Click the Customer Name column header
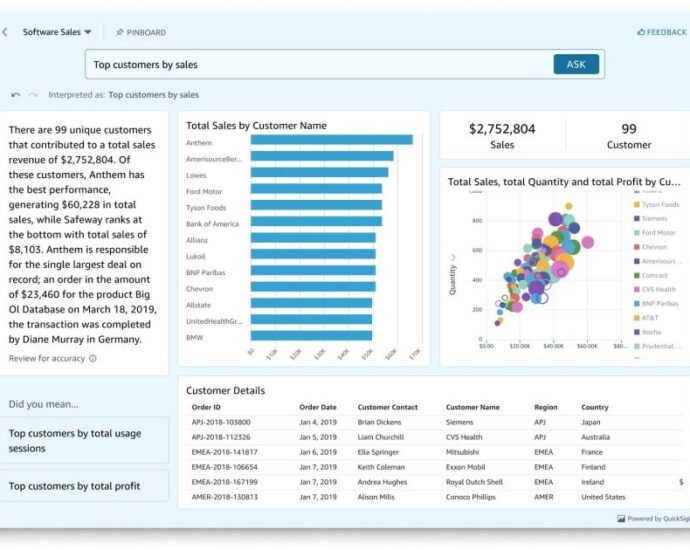The width and height of the screenshot is (690, 550). click(x=473, y=407)
